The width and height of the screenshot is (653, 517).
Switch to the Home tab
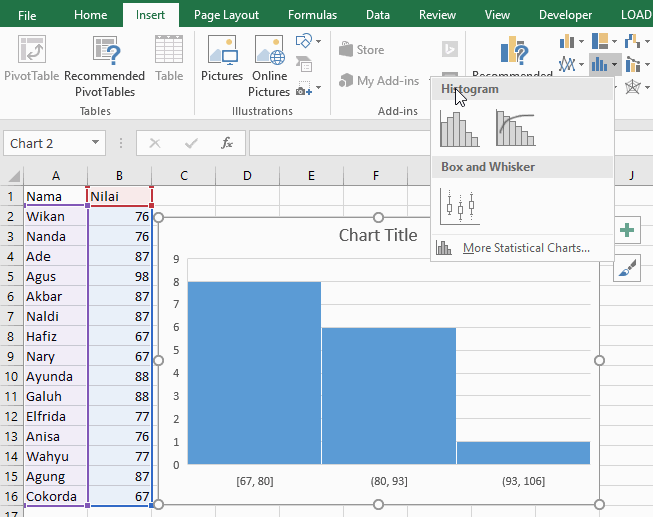(x=90, y=15)
